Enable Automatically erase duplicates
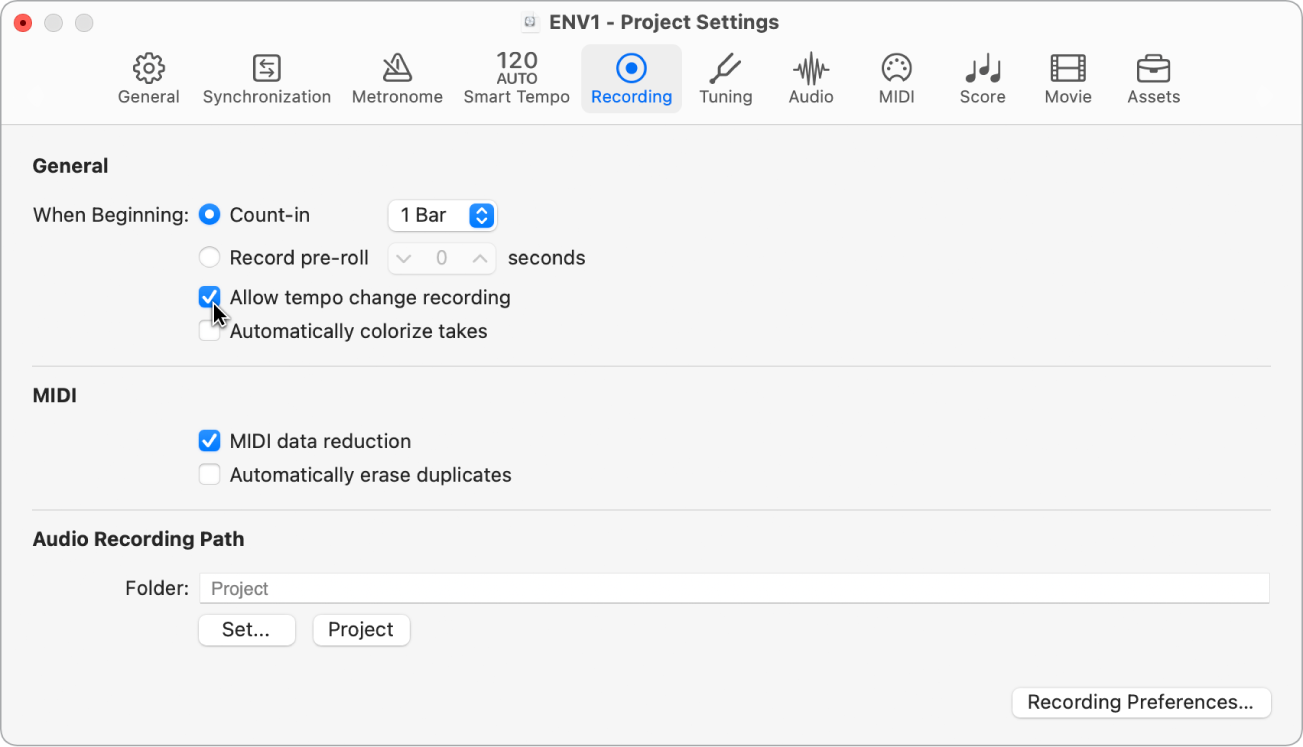Viewport: 1303px width, 747px height. pyautogui.click(x=209, y=475)
